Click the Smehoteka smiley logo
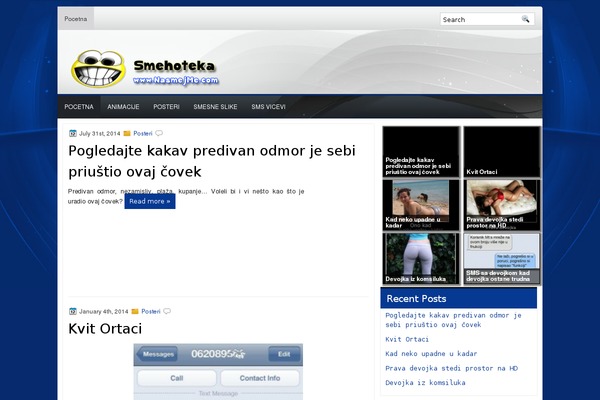This screenshot has width=600, height=400. 98,69
